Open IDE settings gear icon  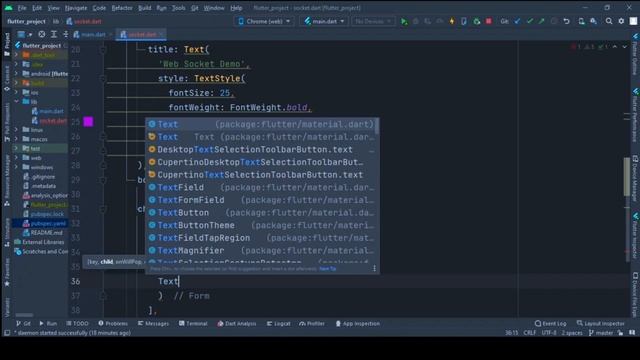point(621,21)
